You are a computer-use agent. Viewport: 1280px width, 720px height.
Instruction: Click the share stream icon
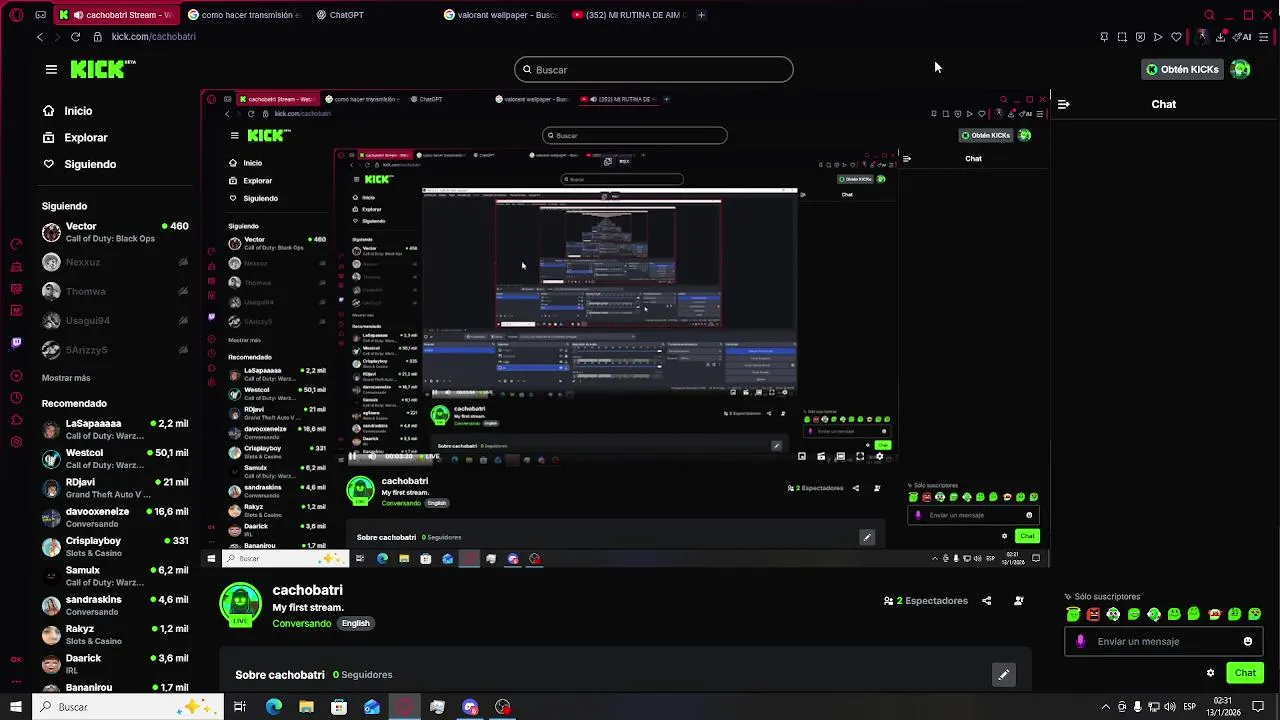pos(987,601)
